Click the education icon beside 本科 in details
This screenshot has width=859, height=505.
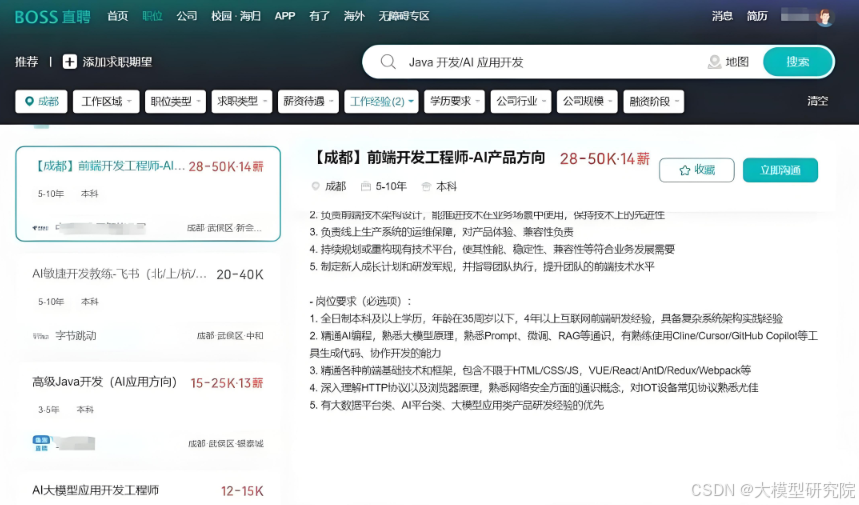click(x=426, y=187)
